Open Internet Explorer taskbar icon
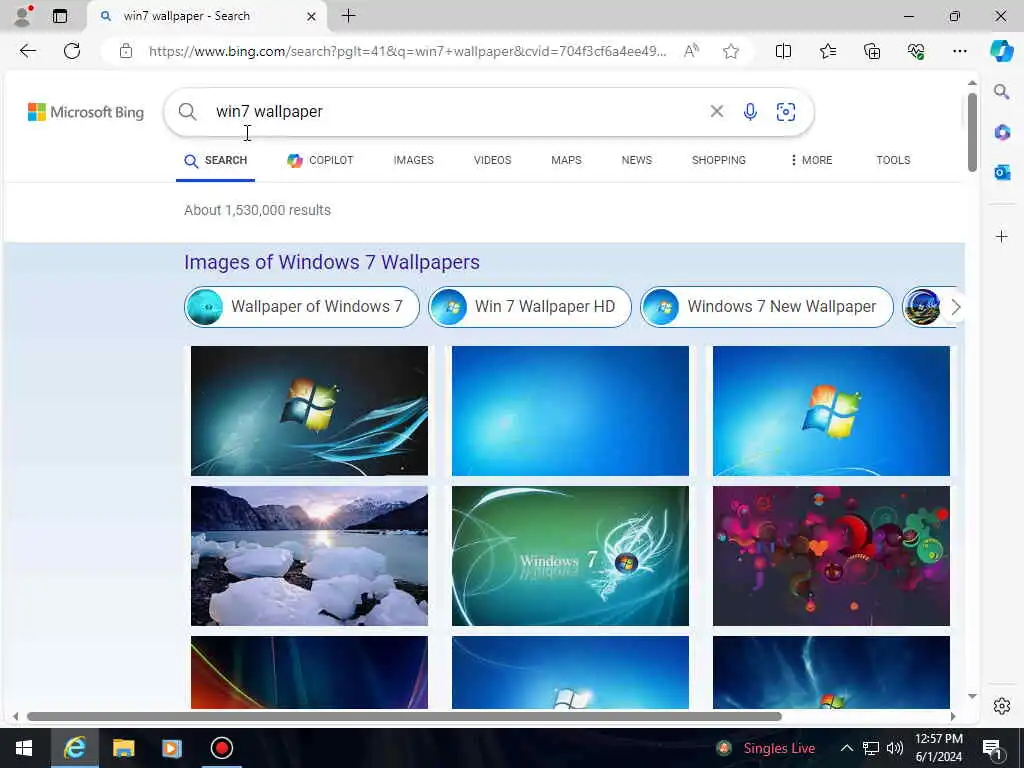This screenshot has height=768, width=1024. (x=74, y=748)
